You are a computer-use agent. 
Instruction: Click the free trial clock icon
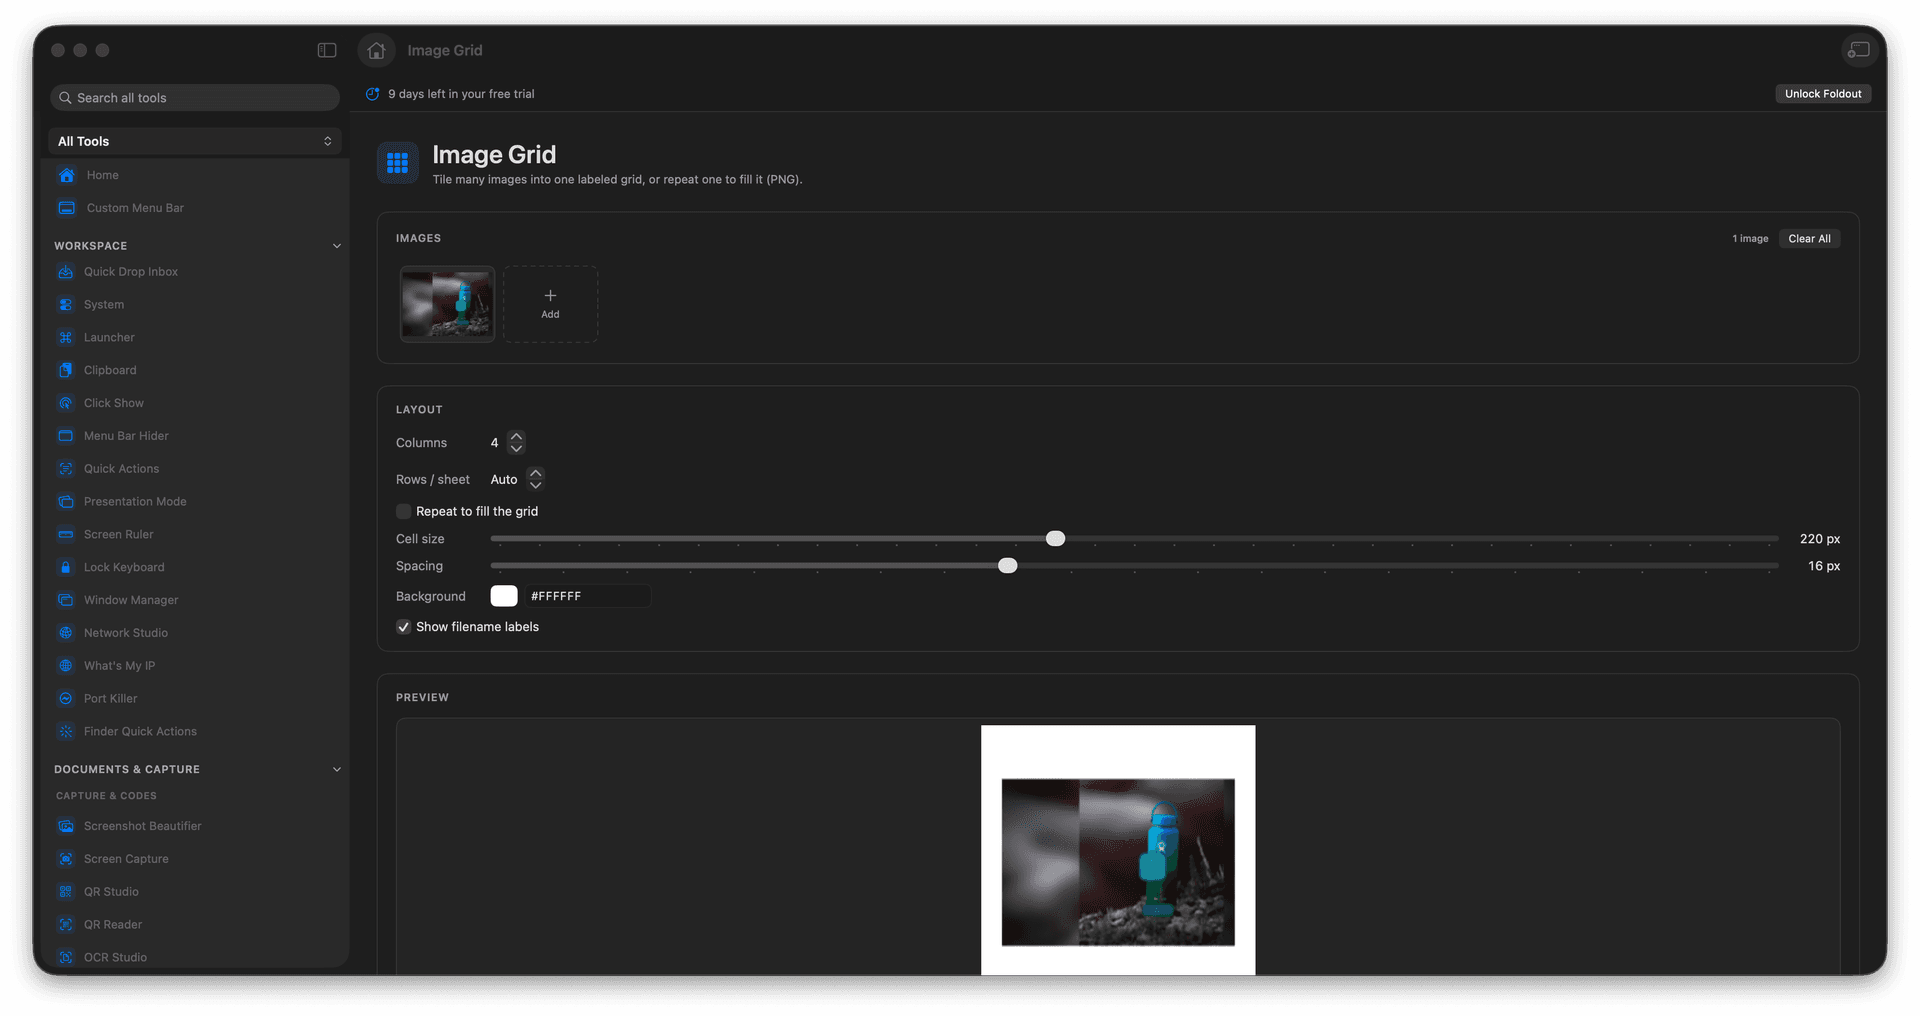pyautogui.click(x=373, y=94)
